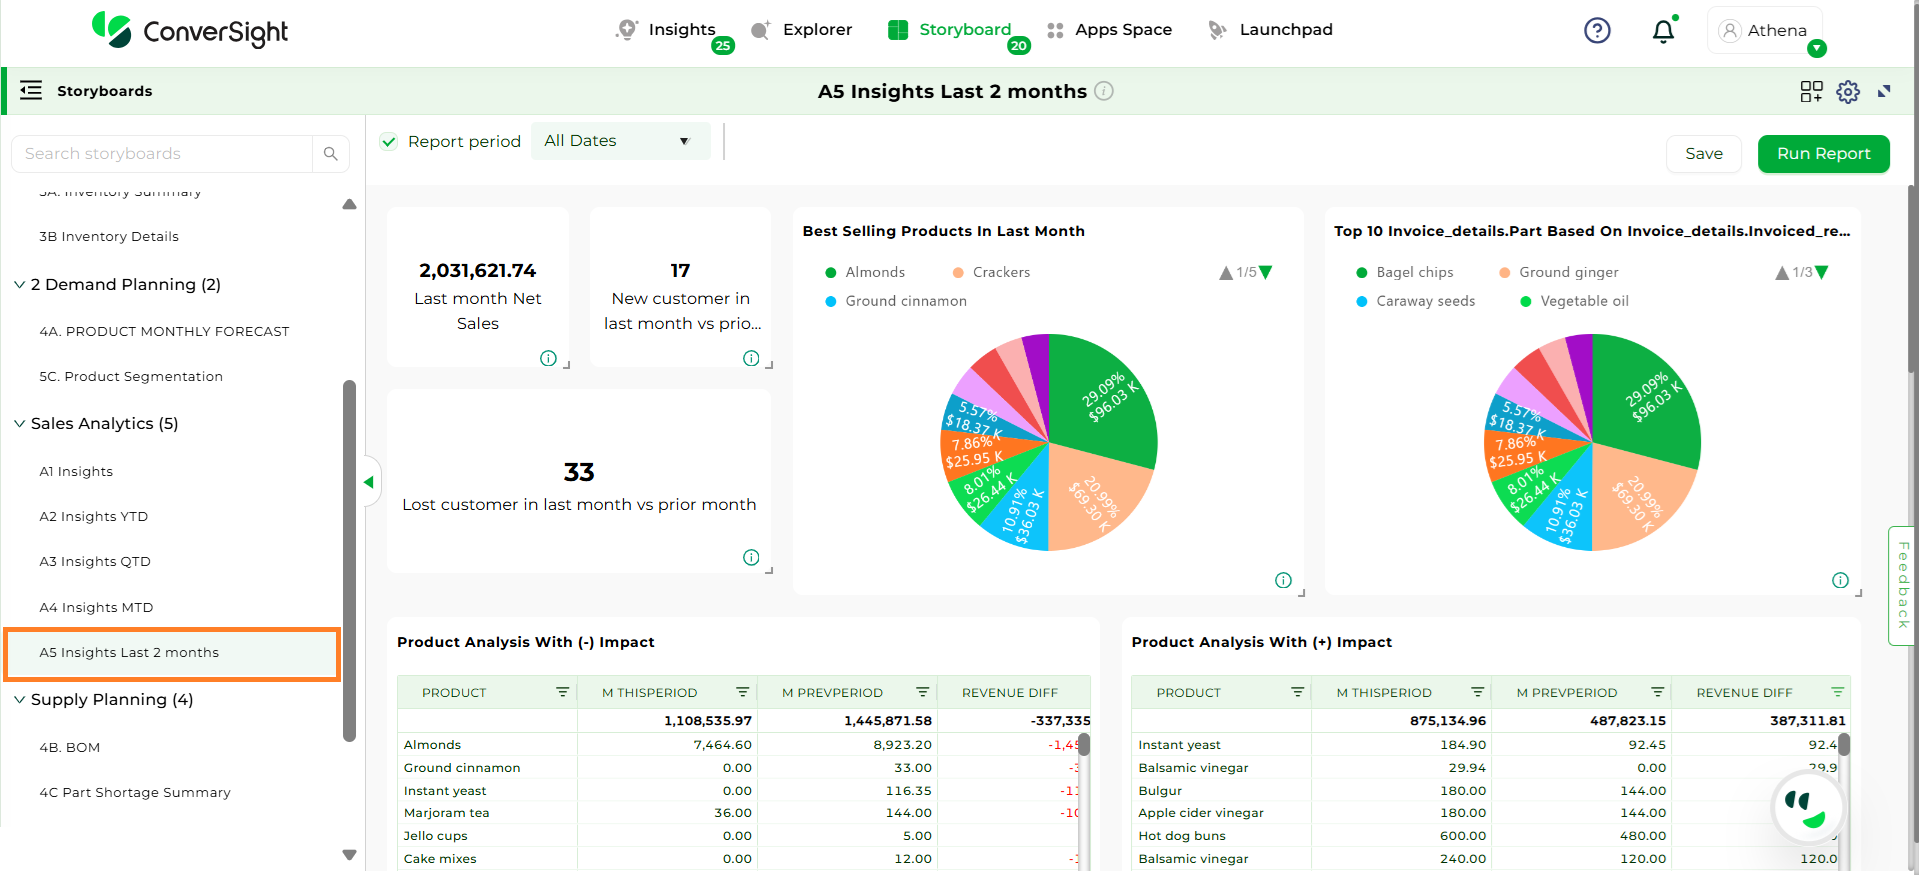Image resolution: width=1919 pixels, height=875 pixels.
Task: Toggle the Report period checkbox
Action: (x=389, y=142)
